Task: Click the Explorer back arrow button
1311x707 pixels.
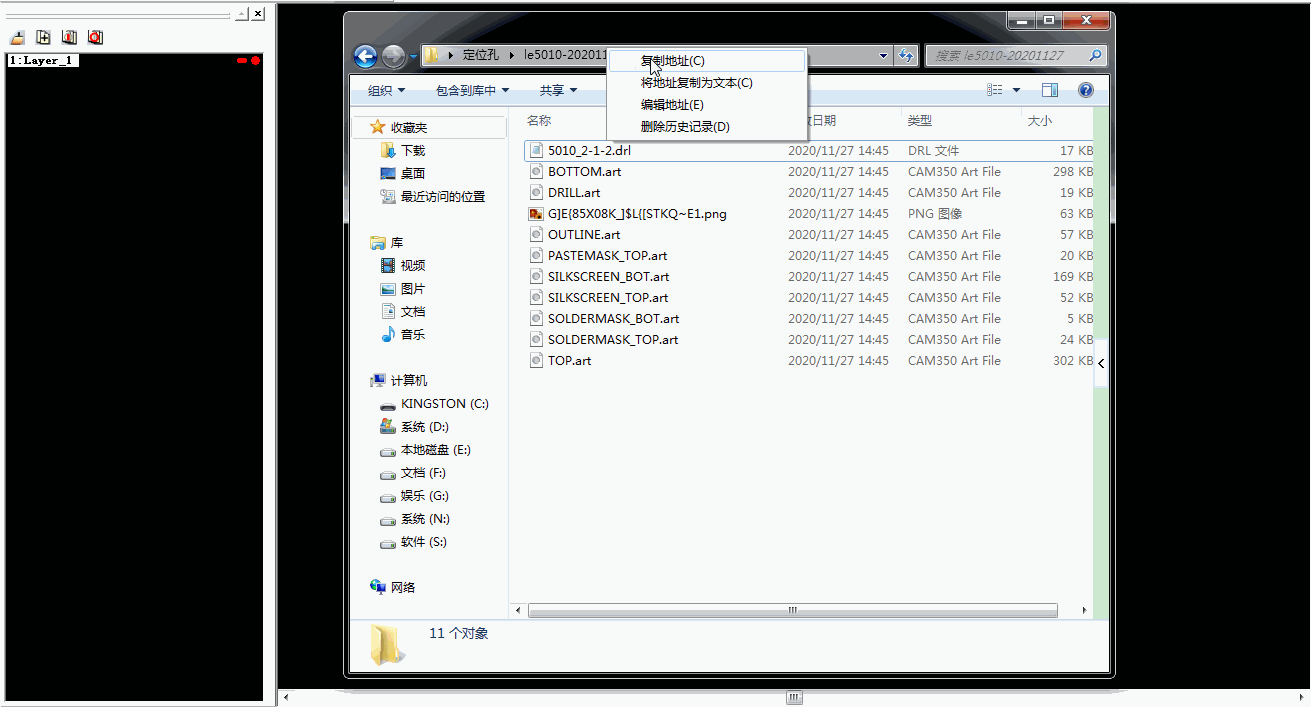Action: click(x=365, y=56)
